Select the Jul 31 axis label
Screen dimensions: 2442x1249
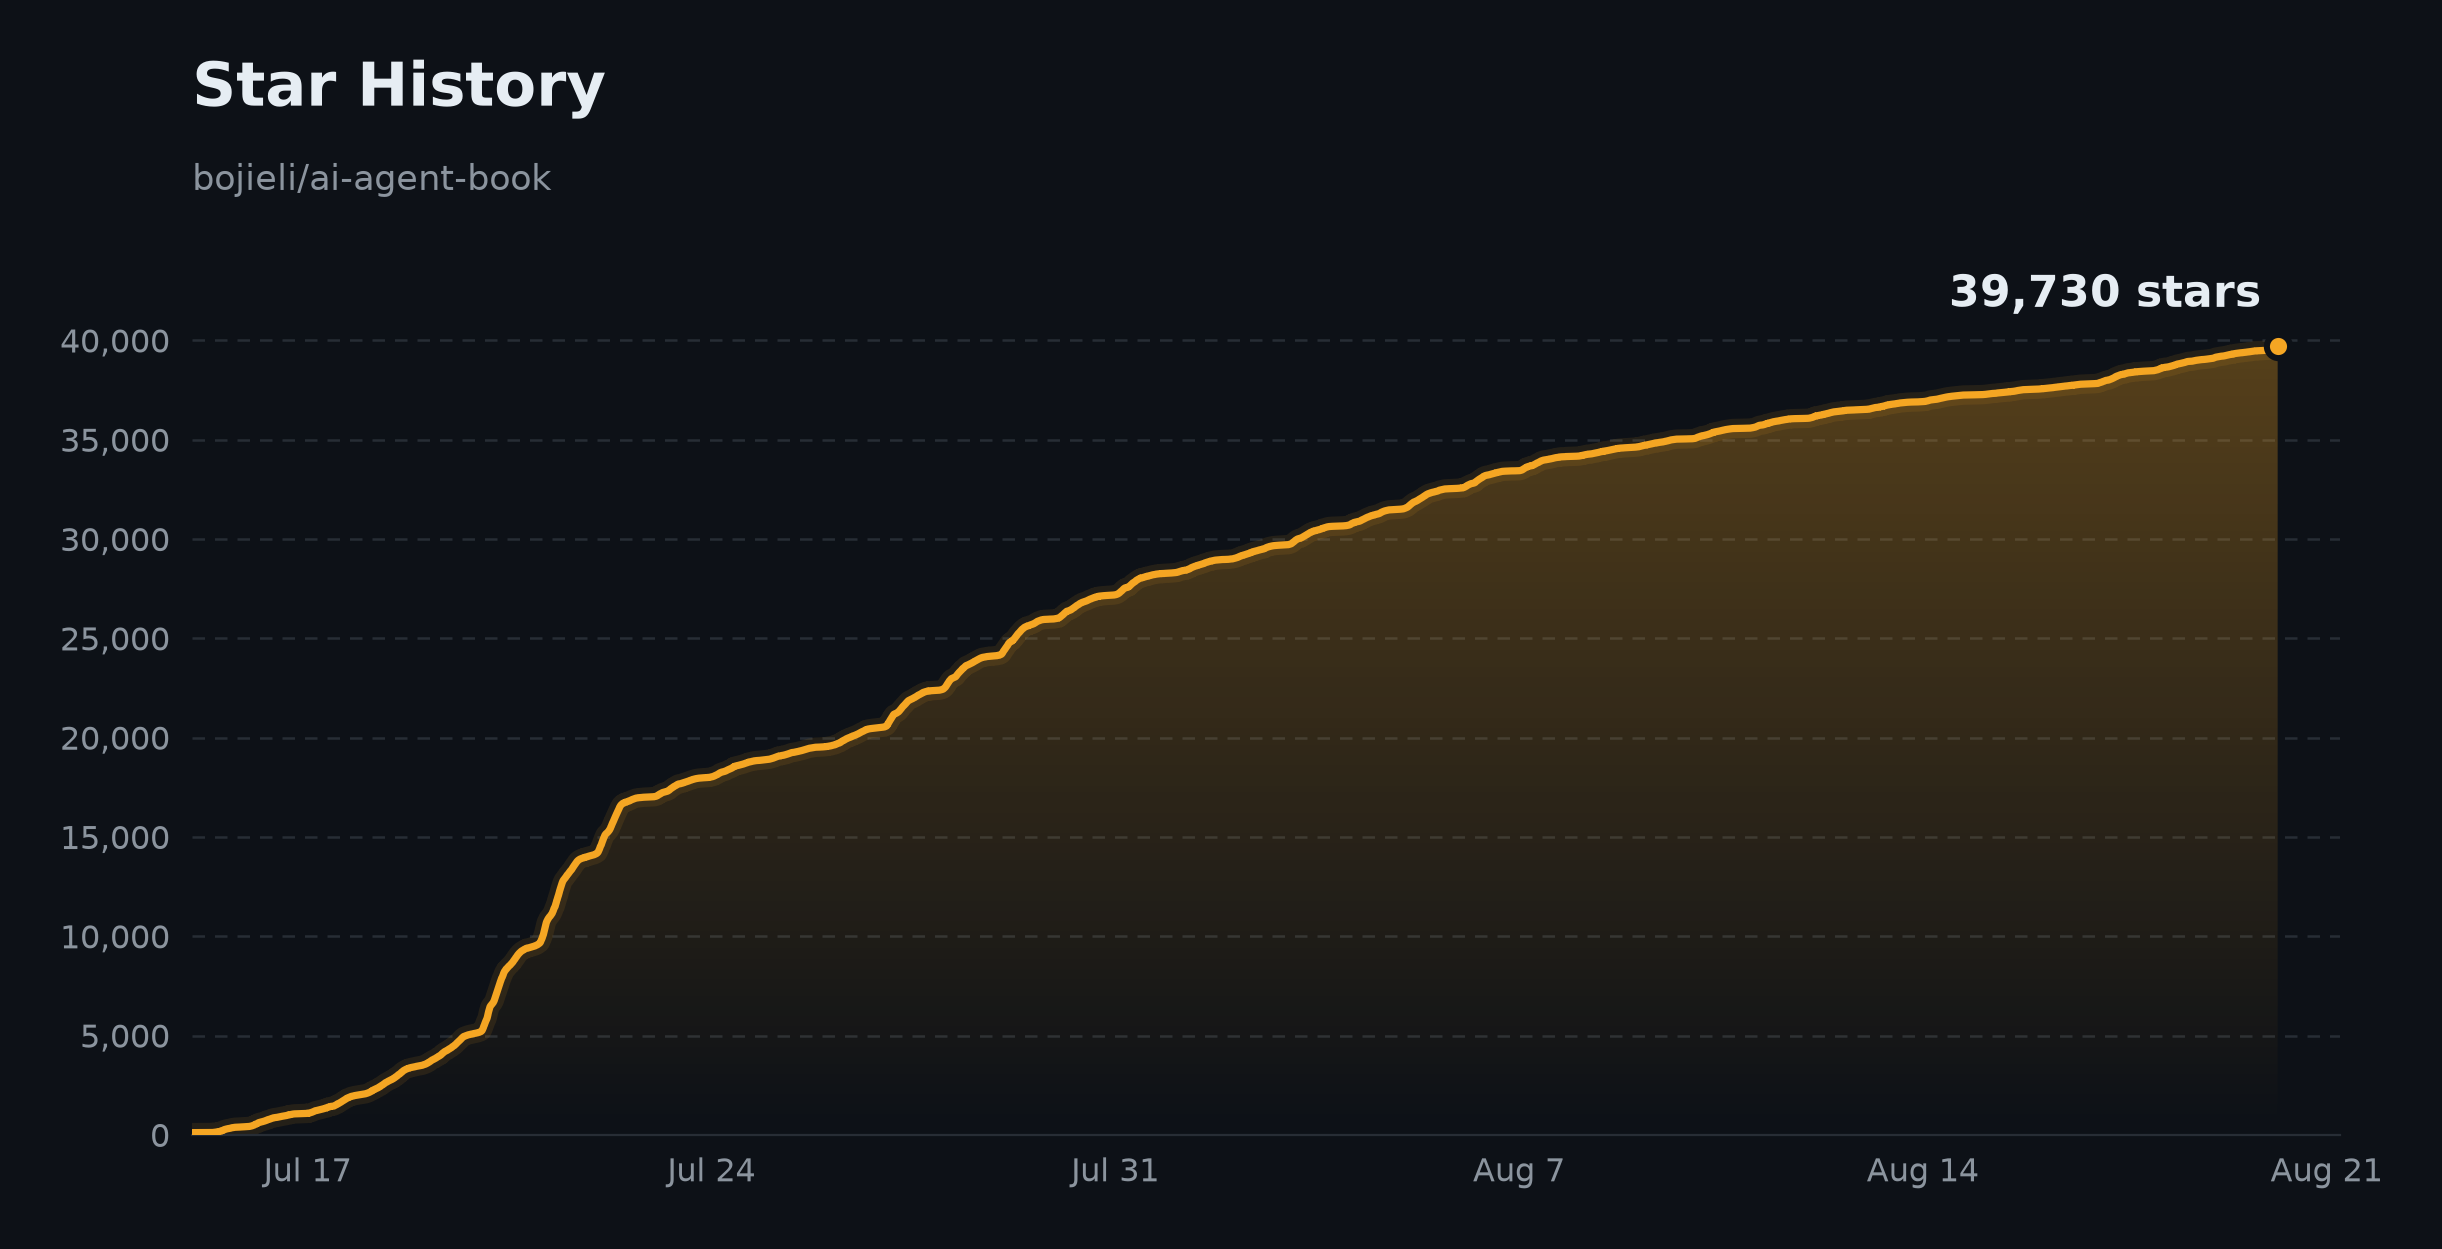[1114, 1171]
